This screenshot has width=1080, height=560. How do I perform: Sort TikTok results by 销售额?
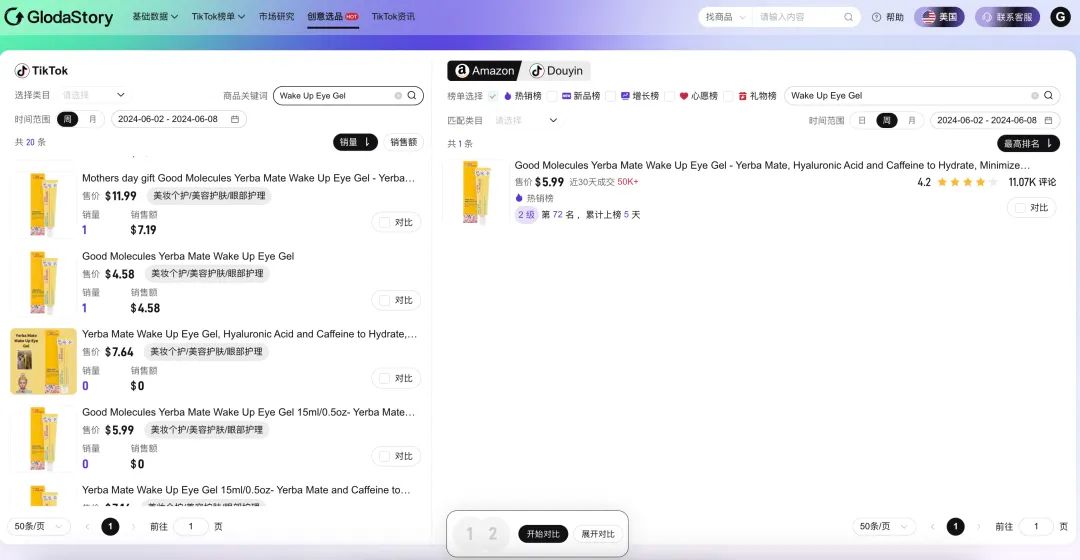[x=403, y=142]
